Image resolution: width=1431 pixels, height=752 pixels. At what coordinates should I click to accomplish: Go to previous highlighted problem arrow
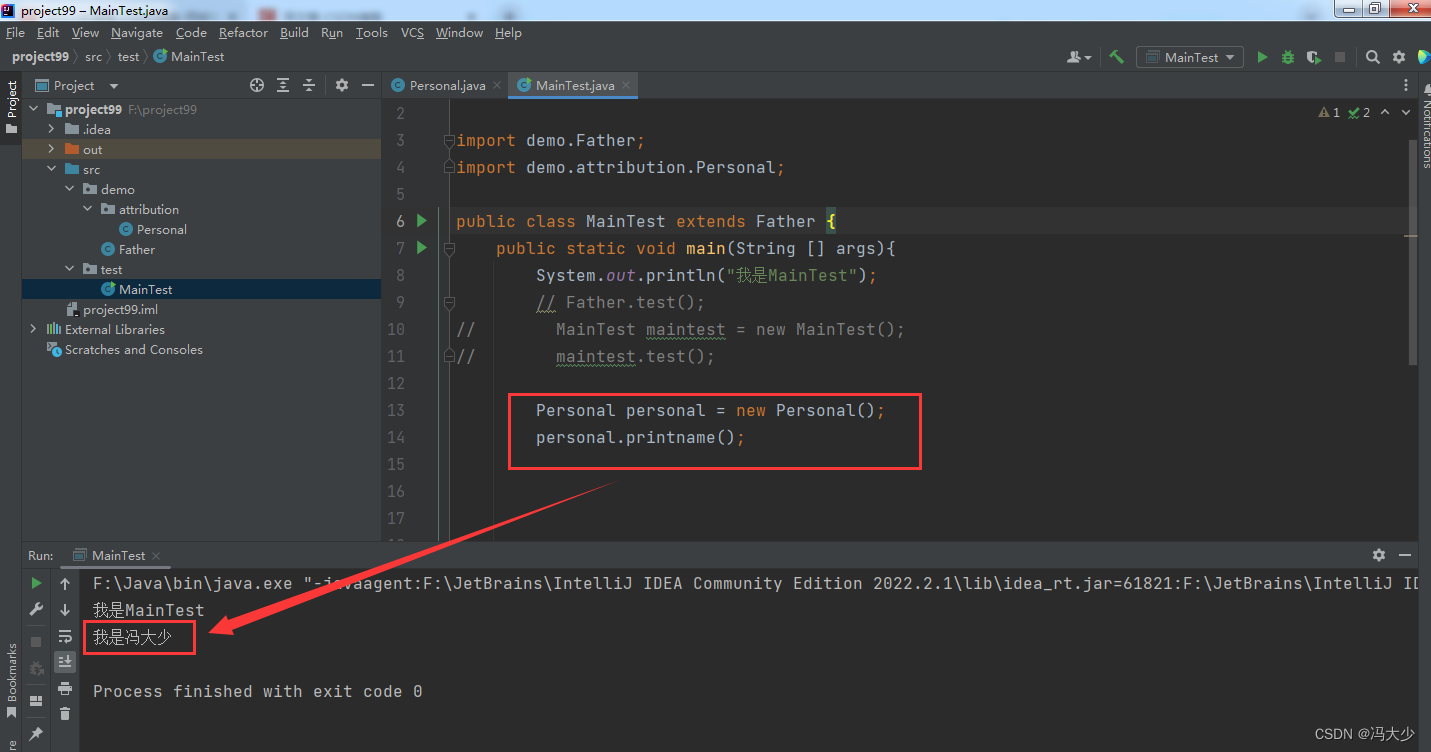click(x=1385, y=113)
